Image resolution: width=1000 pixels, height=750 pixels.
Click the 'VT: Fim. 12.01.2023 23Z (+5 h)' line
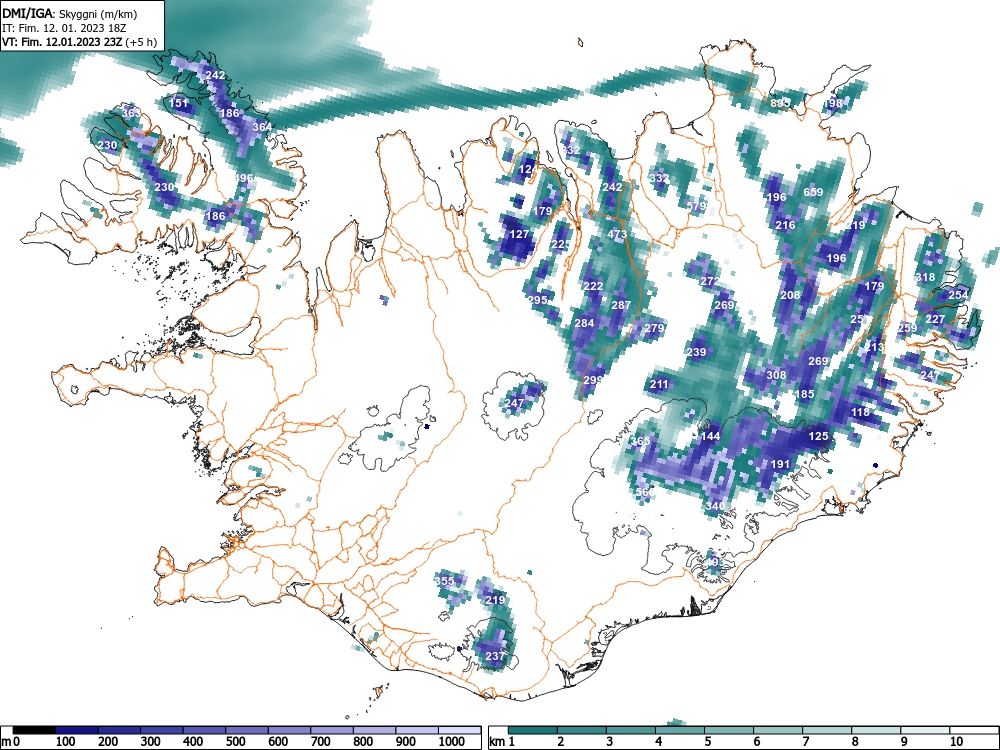tap(79, 42)
